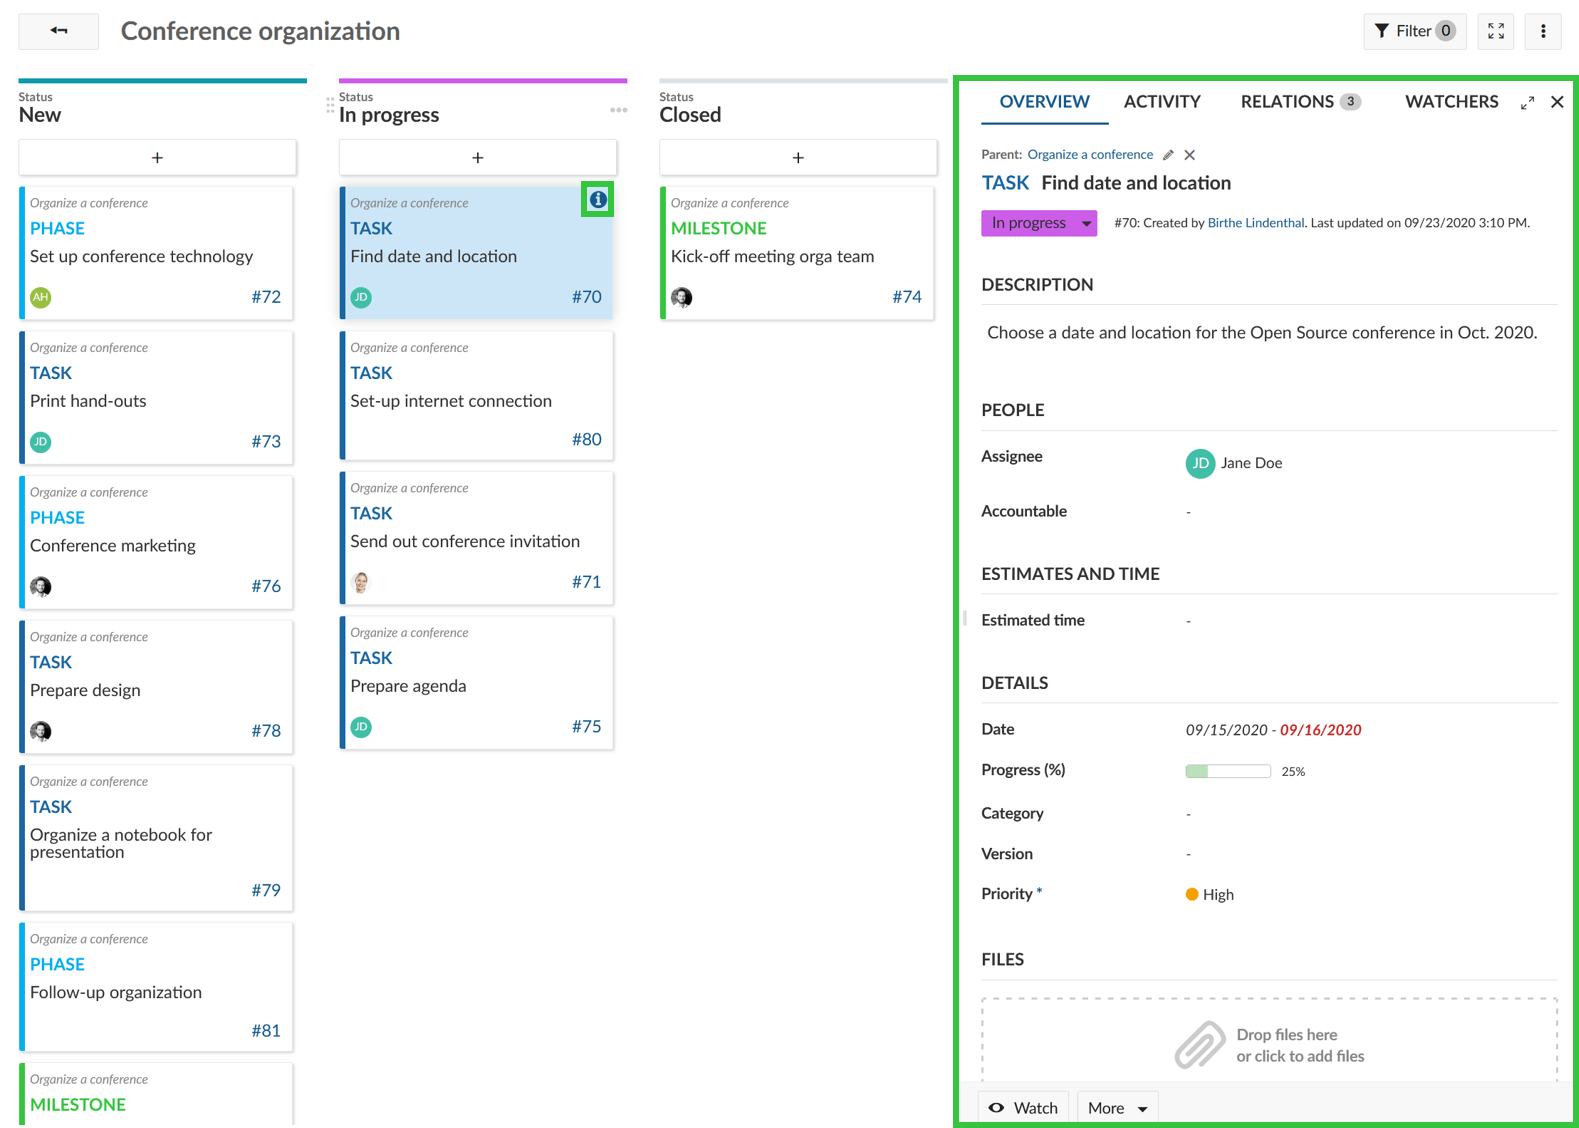The width and height of the screenshot is (1579, 1128).
Task: Click the paperclip to add files
Action: (x=1199, y=1044)
